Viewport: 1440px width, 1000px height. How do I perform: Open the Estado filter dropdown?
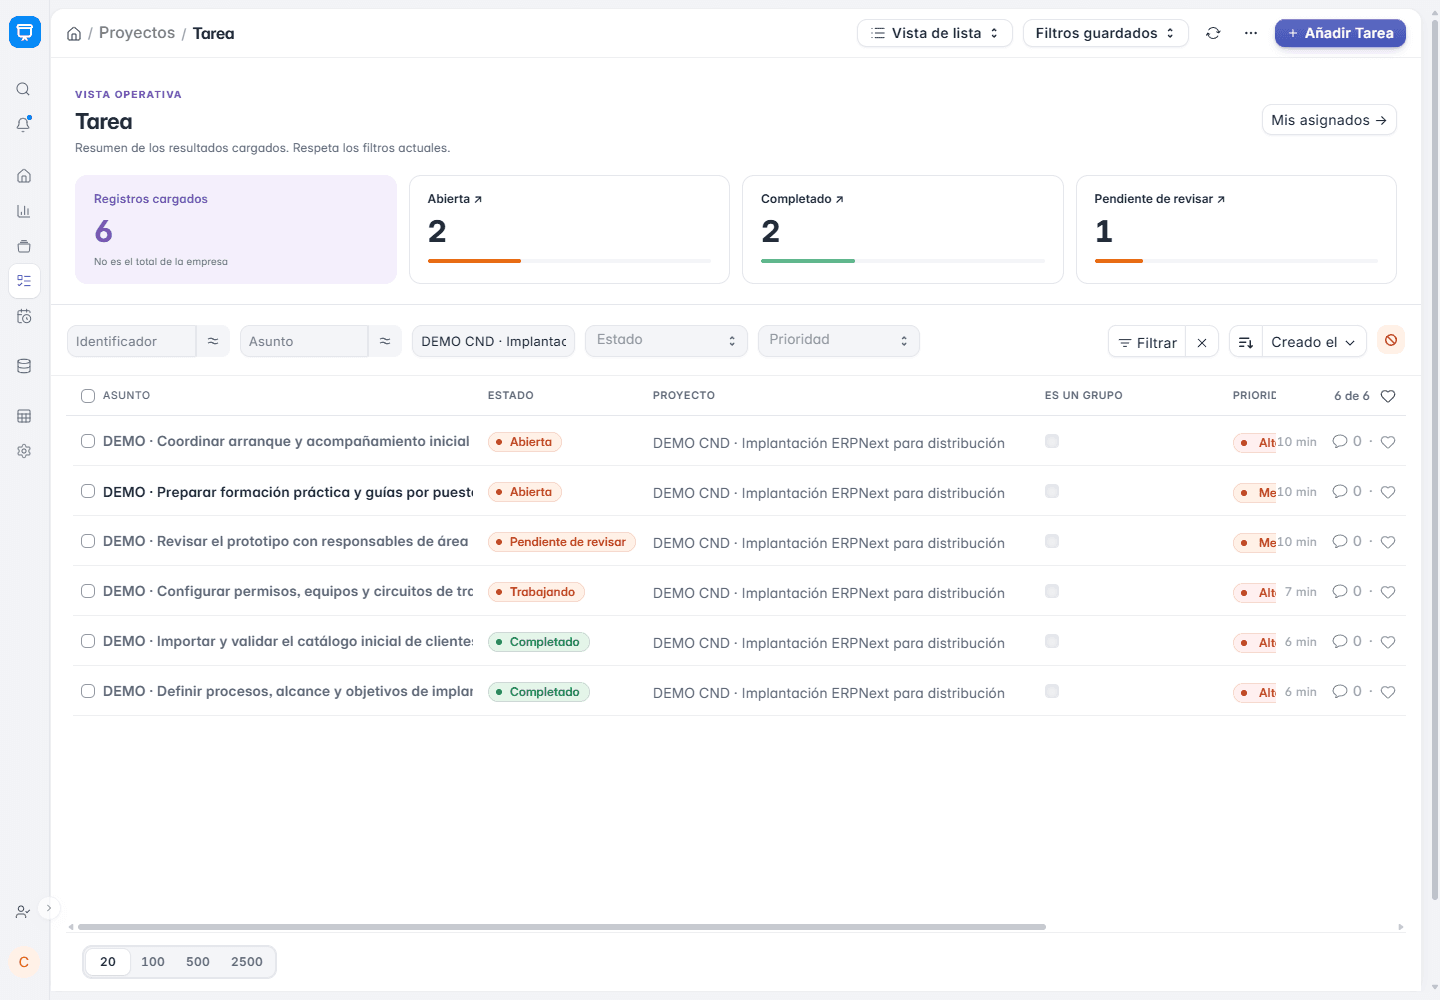(x=666, y=341)
